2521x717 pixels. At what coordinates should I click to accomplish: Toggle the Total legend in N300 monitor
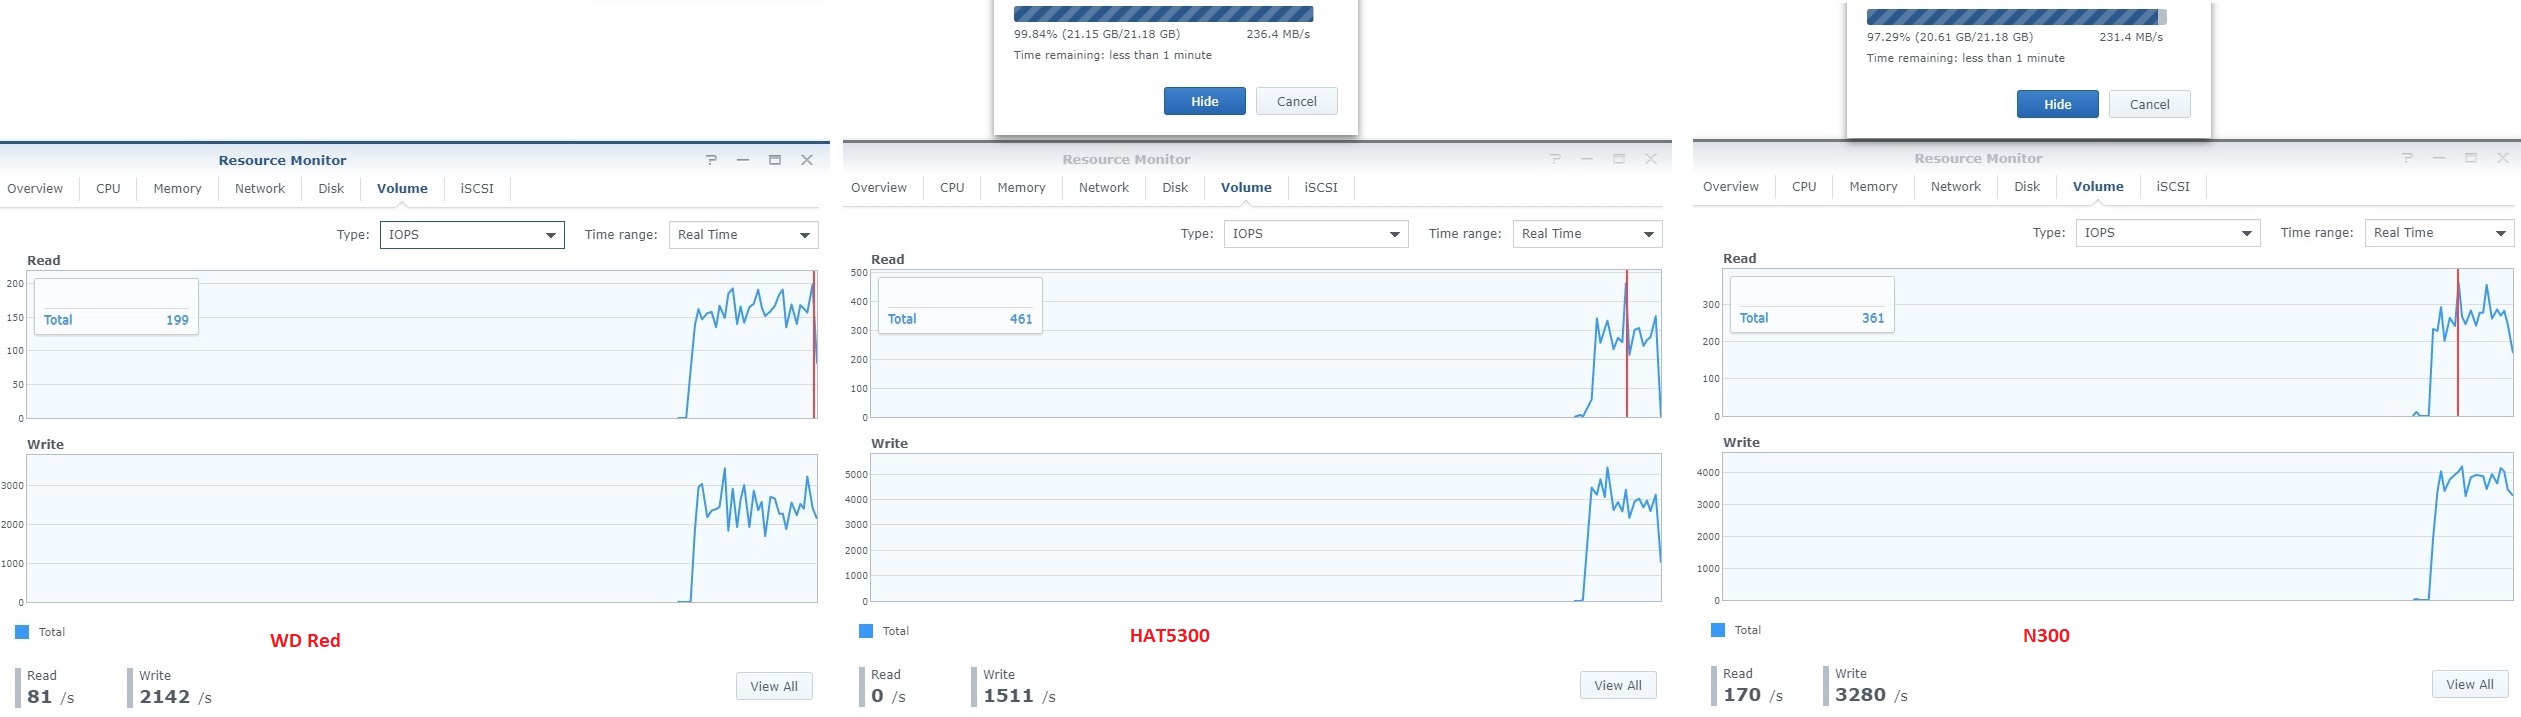coord(1736,630)
